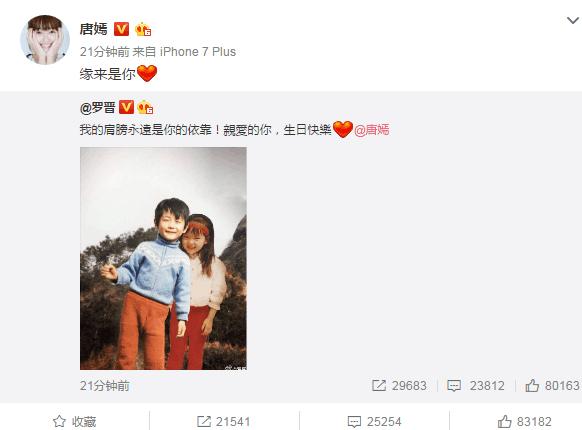Open the original post comments icon 23812
The height and width of the screenshot is (430, 582).
(x=476, y=385)
